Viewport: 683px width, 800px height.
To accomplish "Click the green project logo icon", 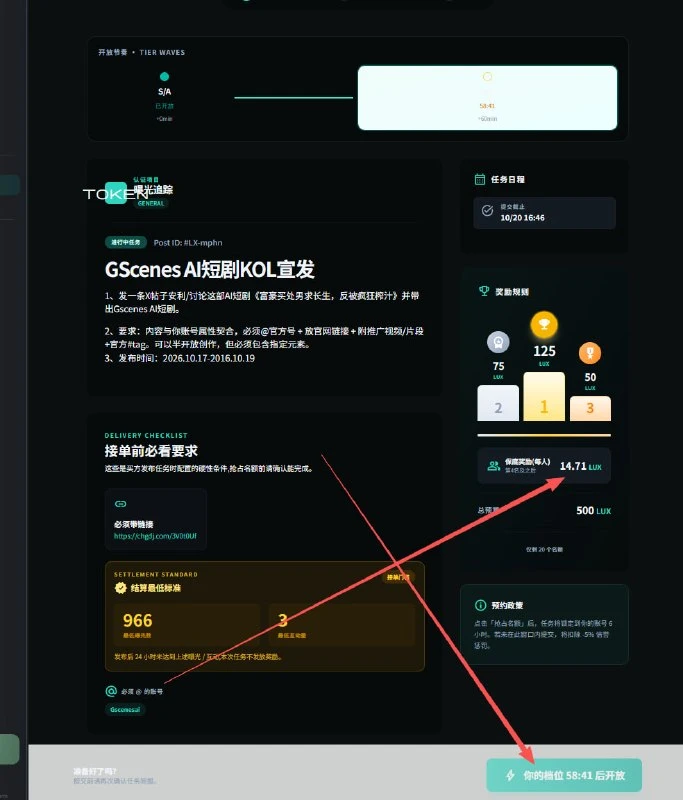I will click(116, 193).
